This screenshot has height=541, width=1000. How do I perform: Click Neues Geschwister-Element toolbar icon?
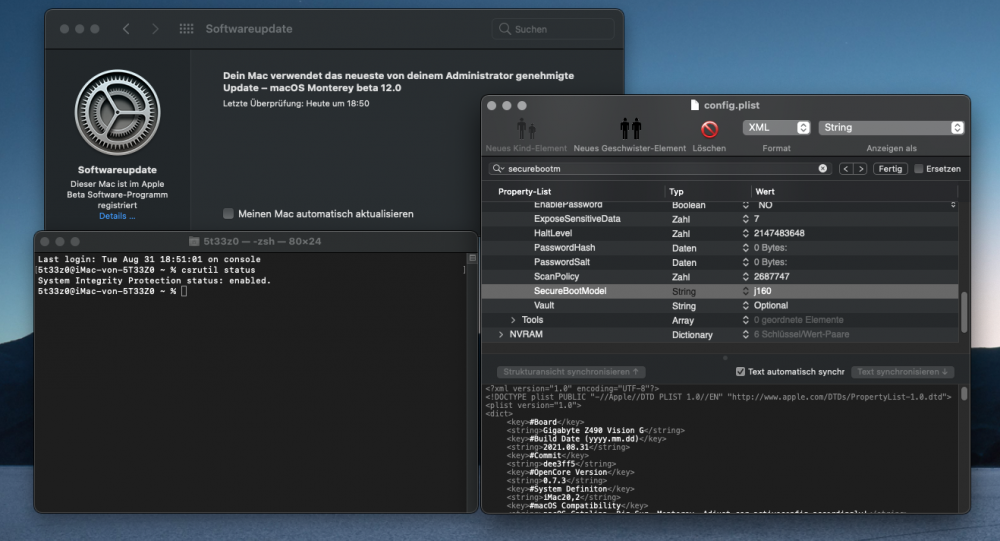coord(630,129)
